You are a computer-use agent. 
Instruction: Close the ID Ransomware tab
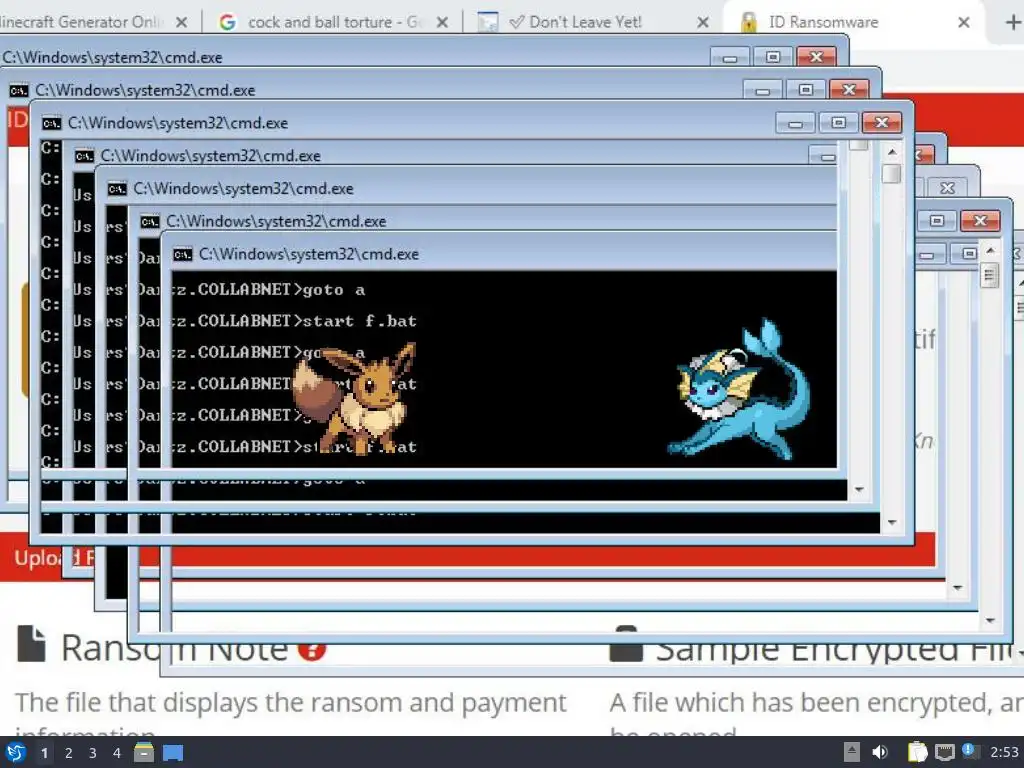pos(963,22)
